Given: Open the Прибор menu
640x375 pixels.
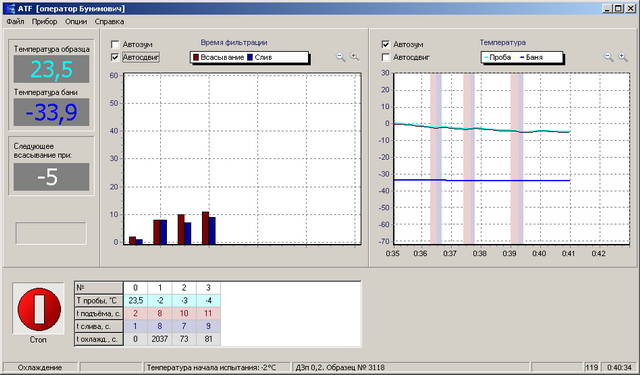Looking at the screenshot, I should click(x=44, y=22).
